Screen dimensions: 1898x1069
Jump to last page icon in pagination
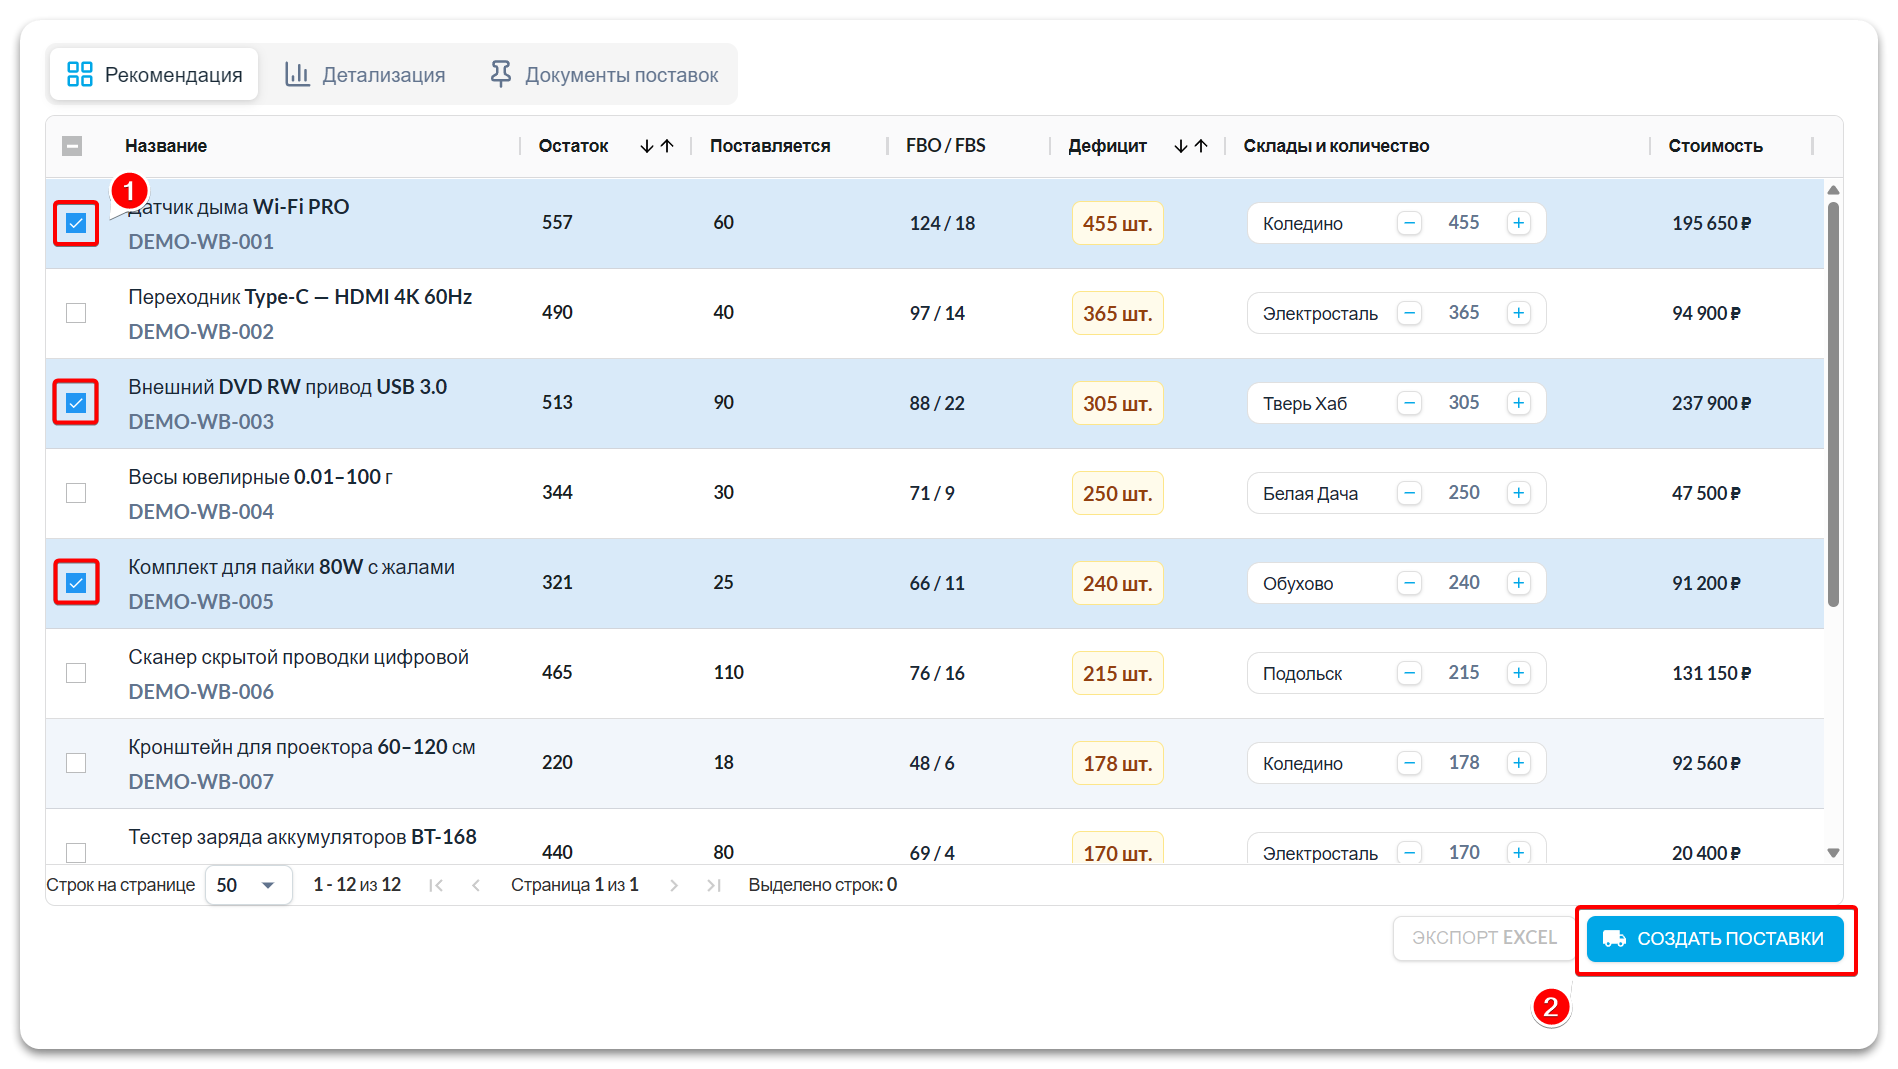(713, 885)
